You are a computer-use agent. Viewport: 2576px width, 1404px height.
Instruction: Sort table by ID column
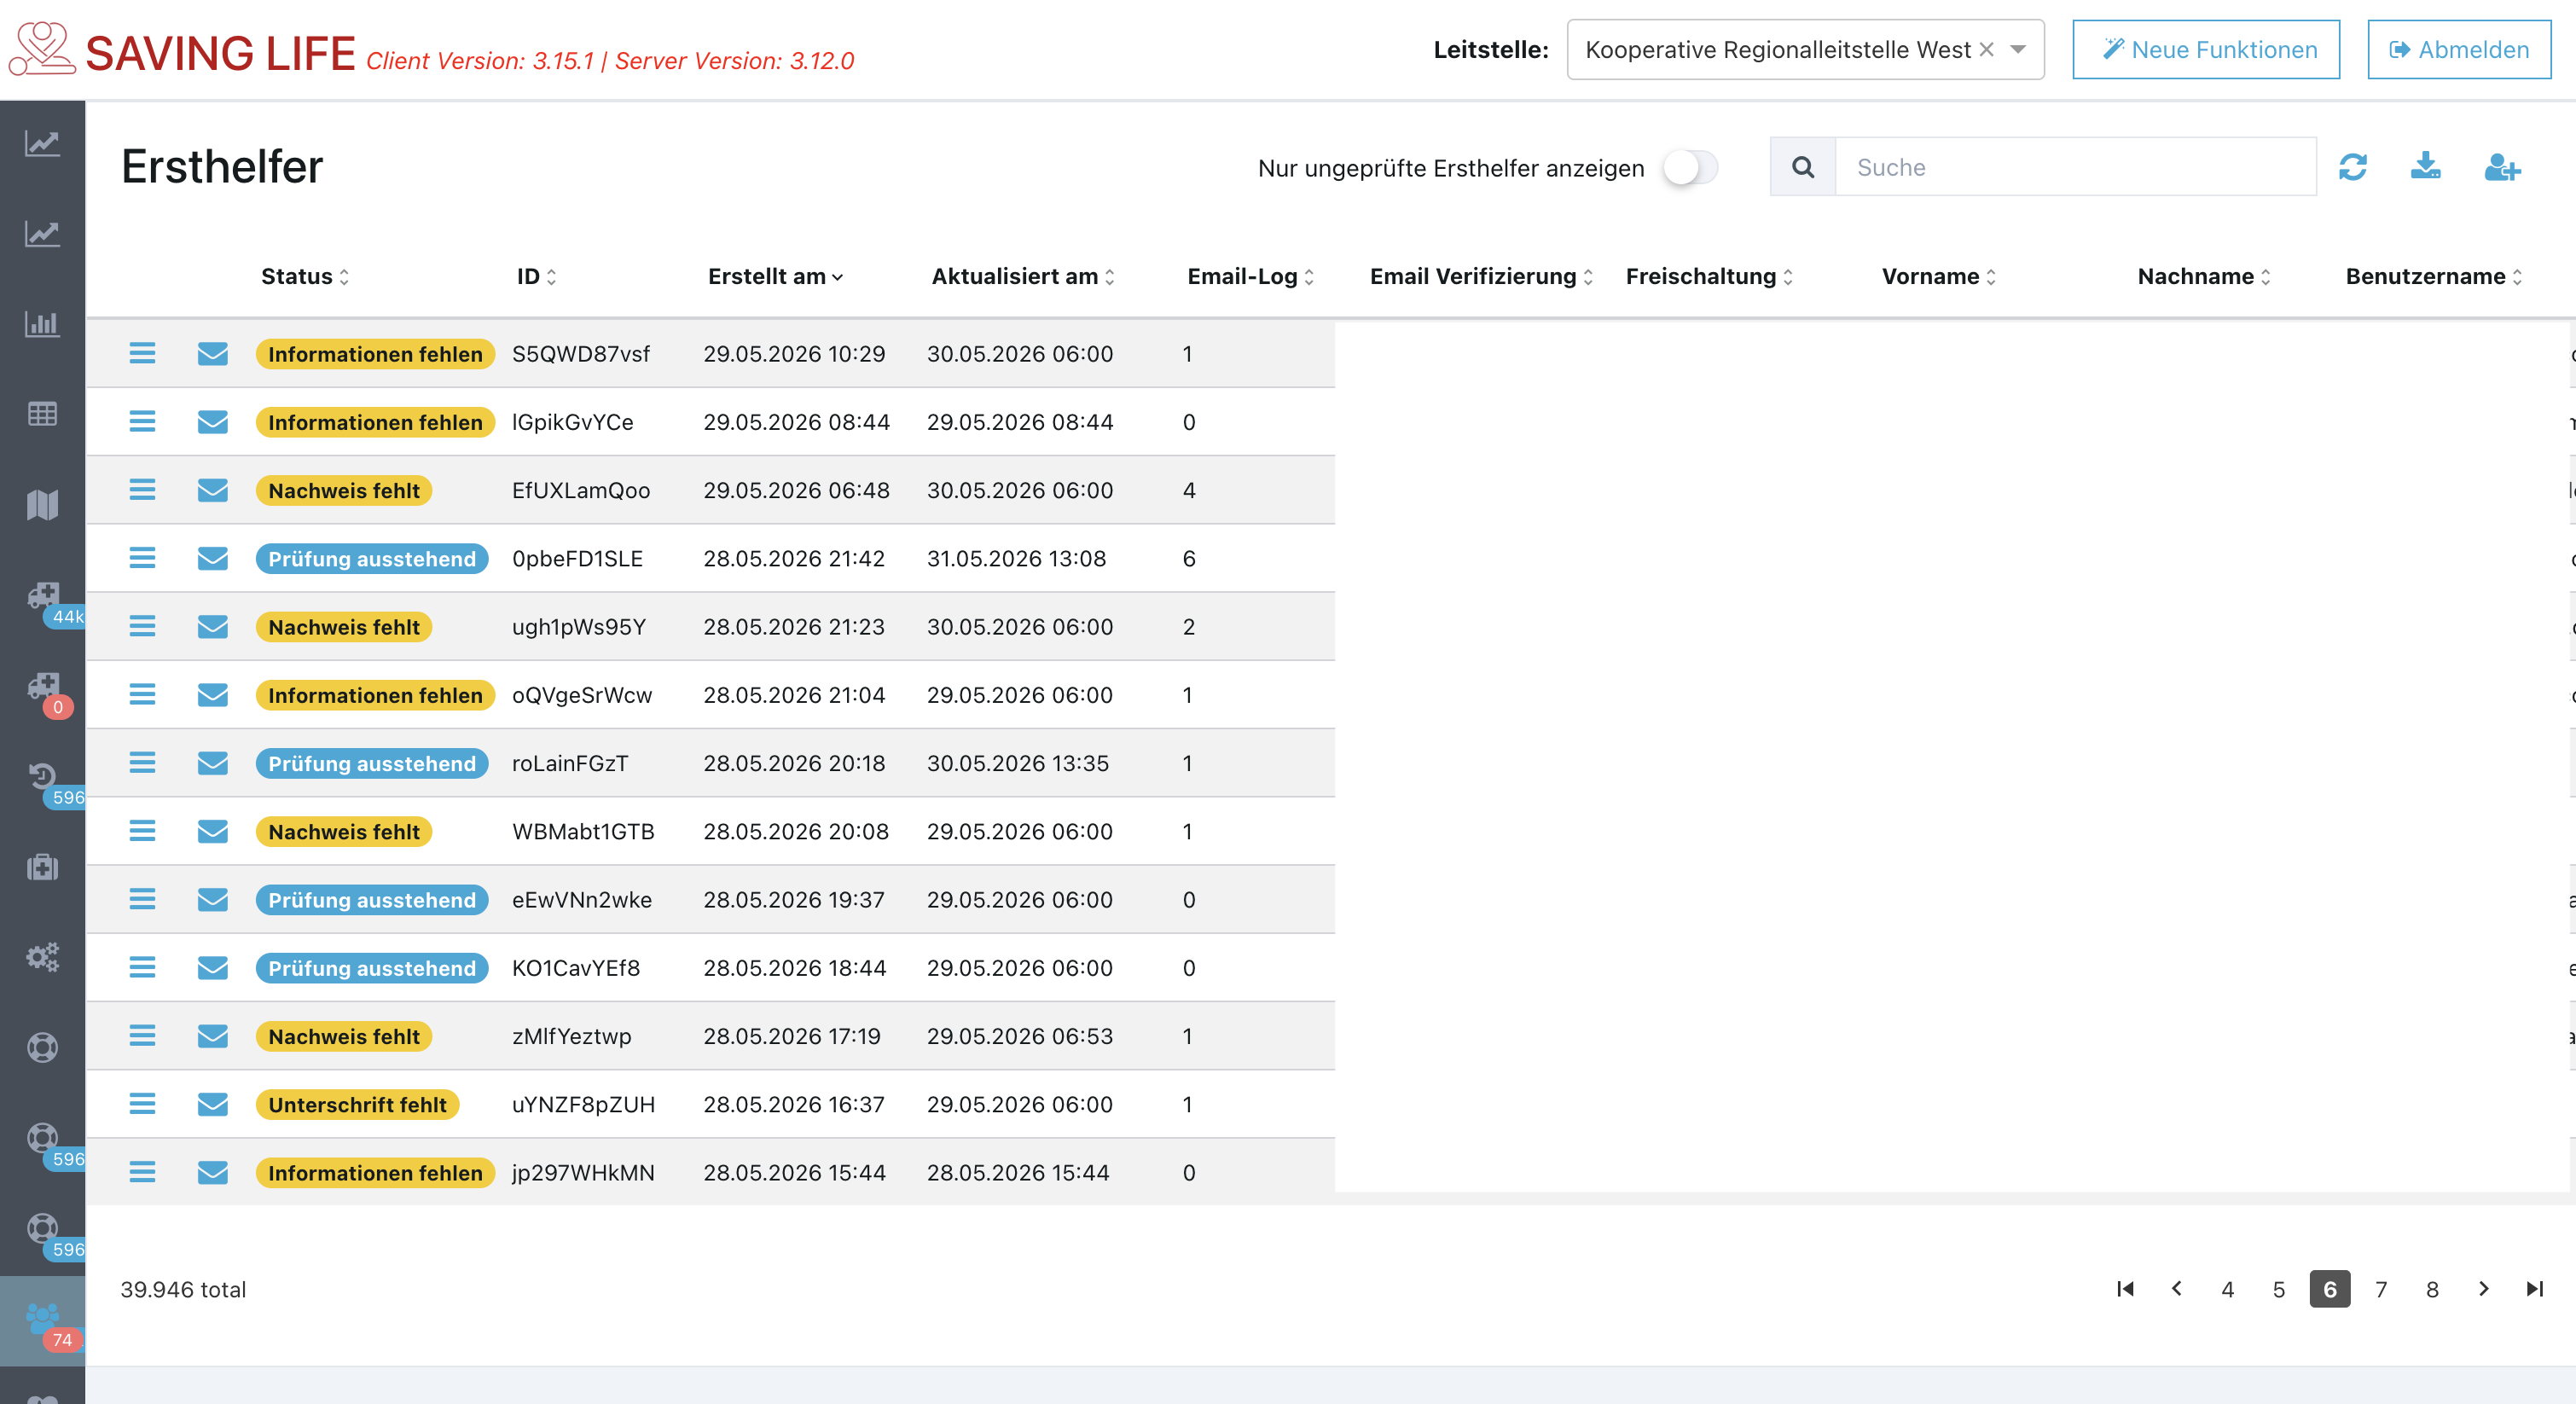[x=536, y=276]
